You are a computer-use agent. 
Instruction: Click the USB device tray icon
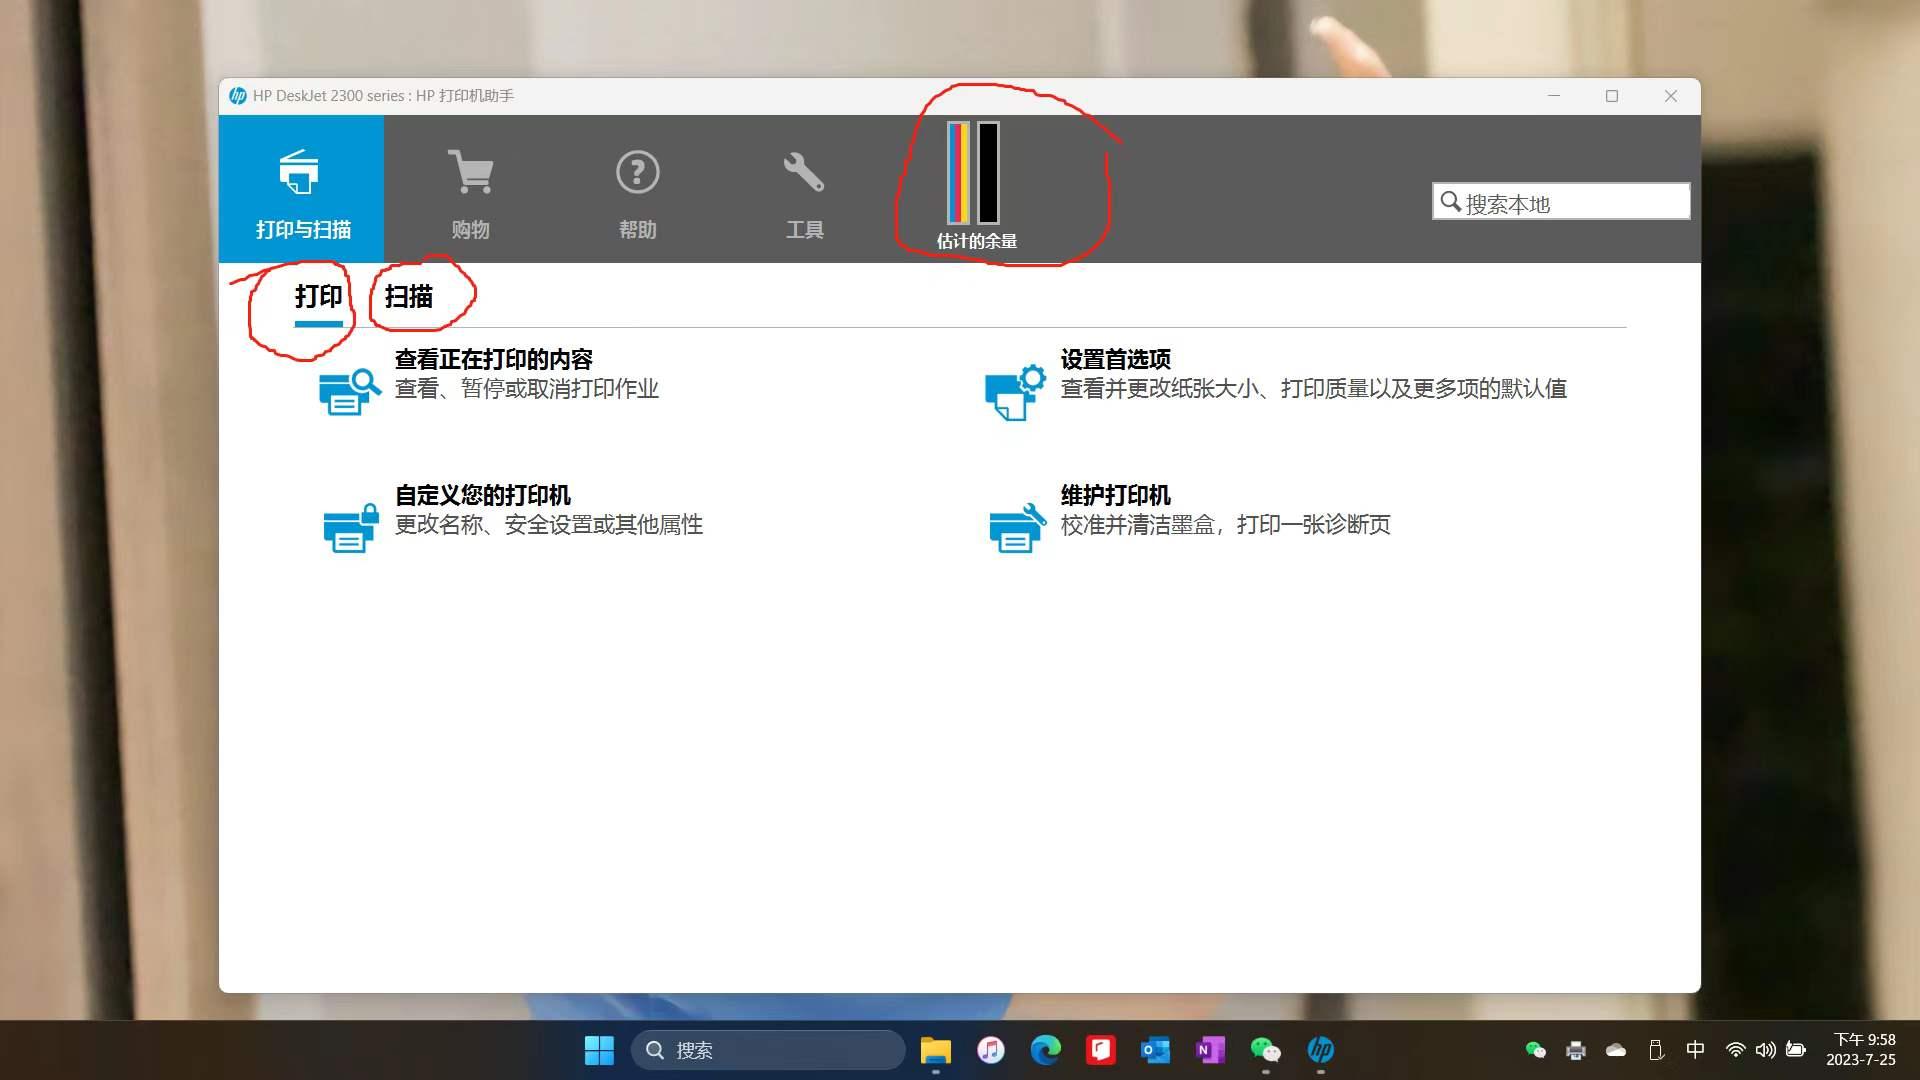(x=1656, y=1050)
